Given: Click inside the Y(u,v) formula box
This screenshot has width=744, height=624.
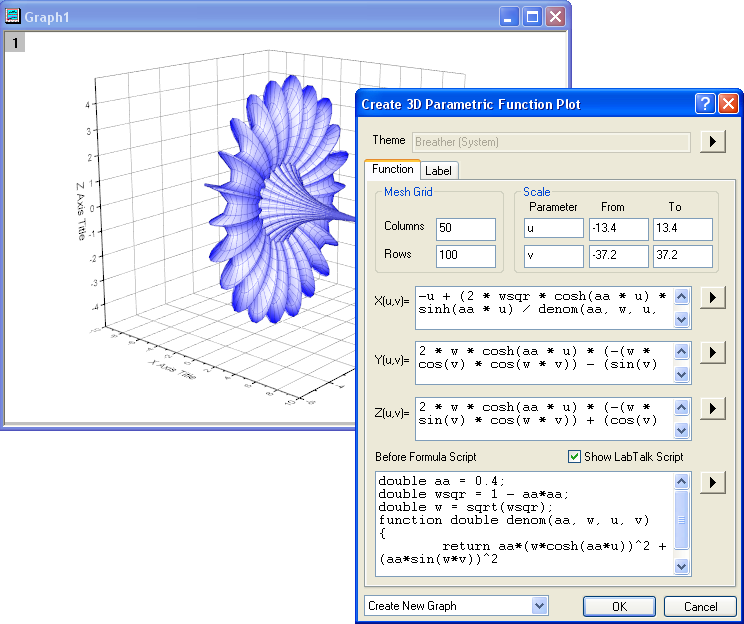Looking at the screenshot, I should point(545,363).
